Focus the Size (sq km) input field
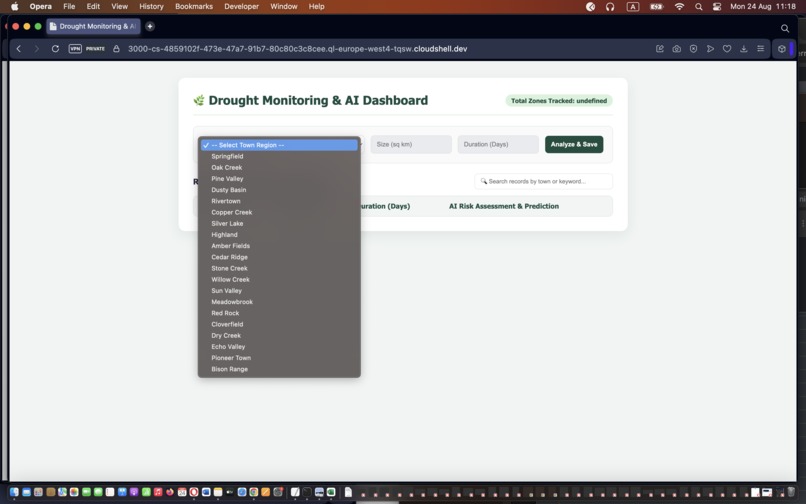This screenshot has height=504, width=806. [411, 145]
